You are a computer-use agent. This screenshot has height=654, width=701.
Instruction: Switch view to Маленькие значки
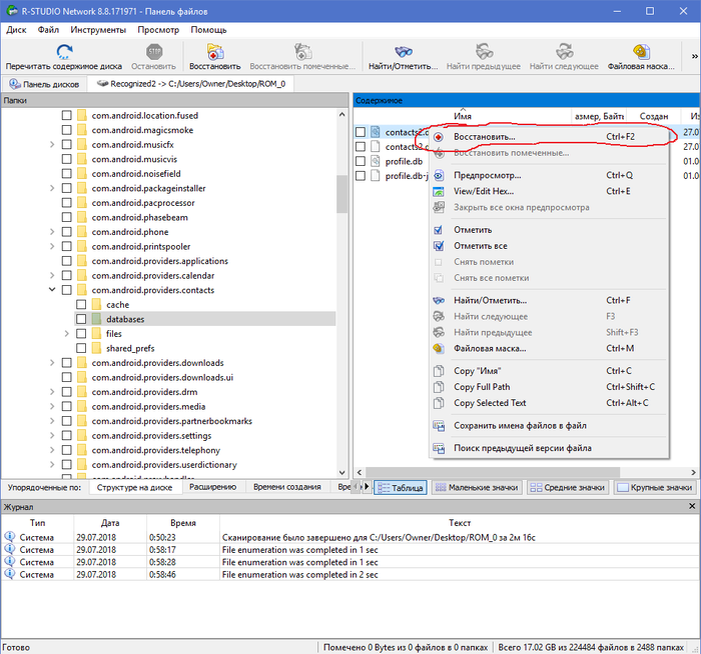coord(477,487)
